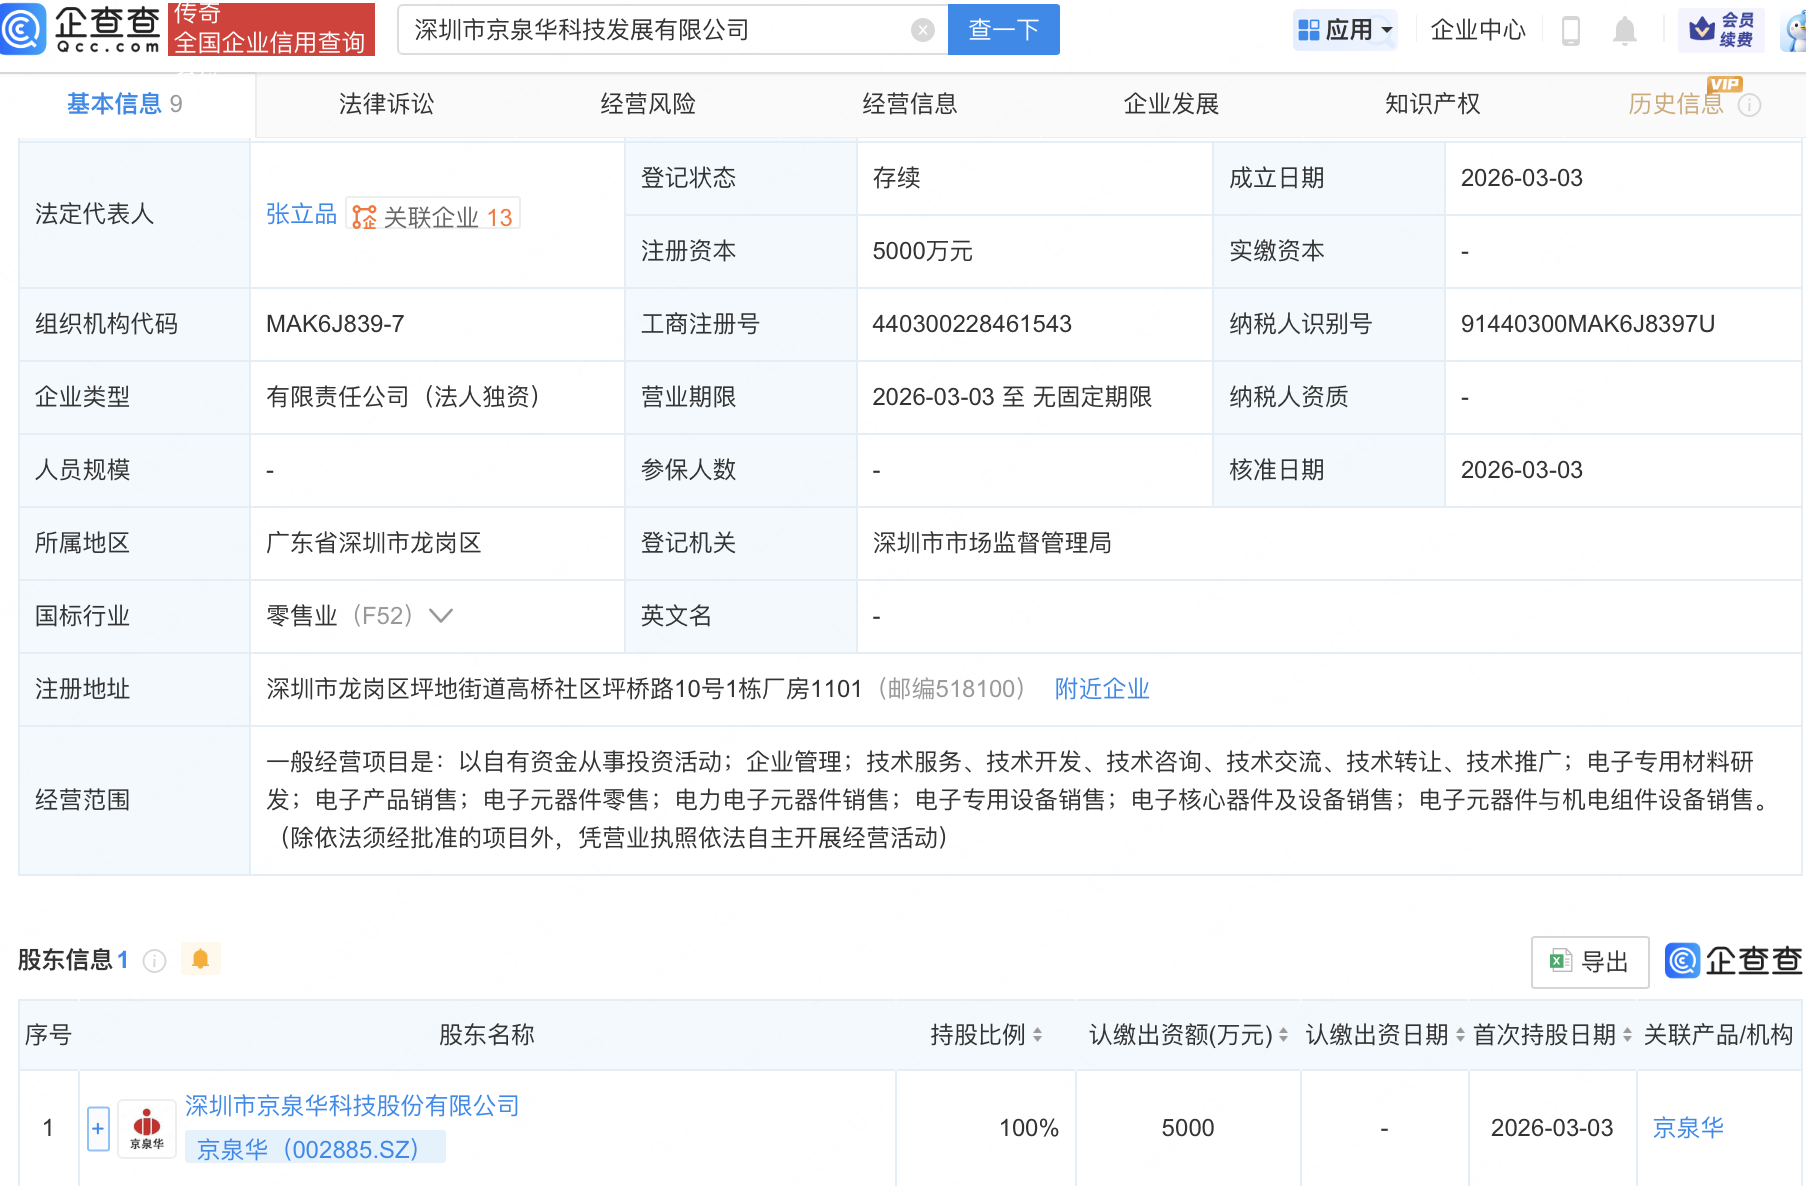Open the 知识产权 tab
The width and height of the screenshot is (1806, 1186).
[1433, 104]
